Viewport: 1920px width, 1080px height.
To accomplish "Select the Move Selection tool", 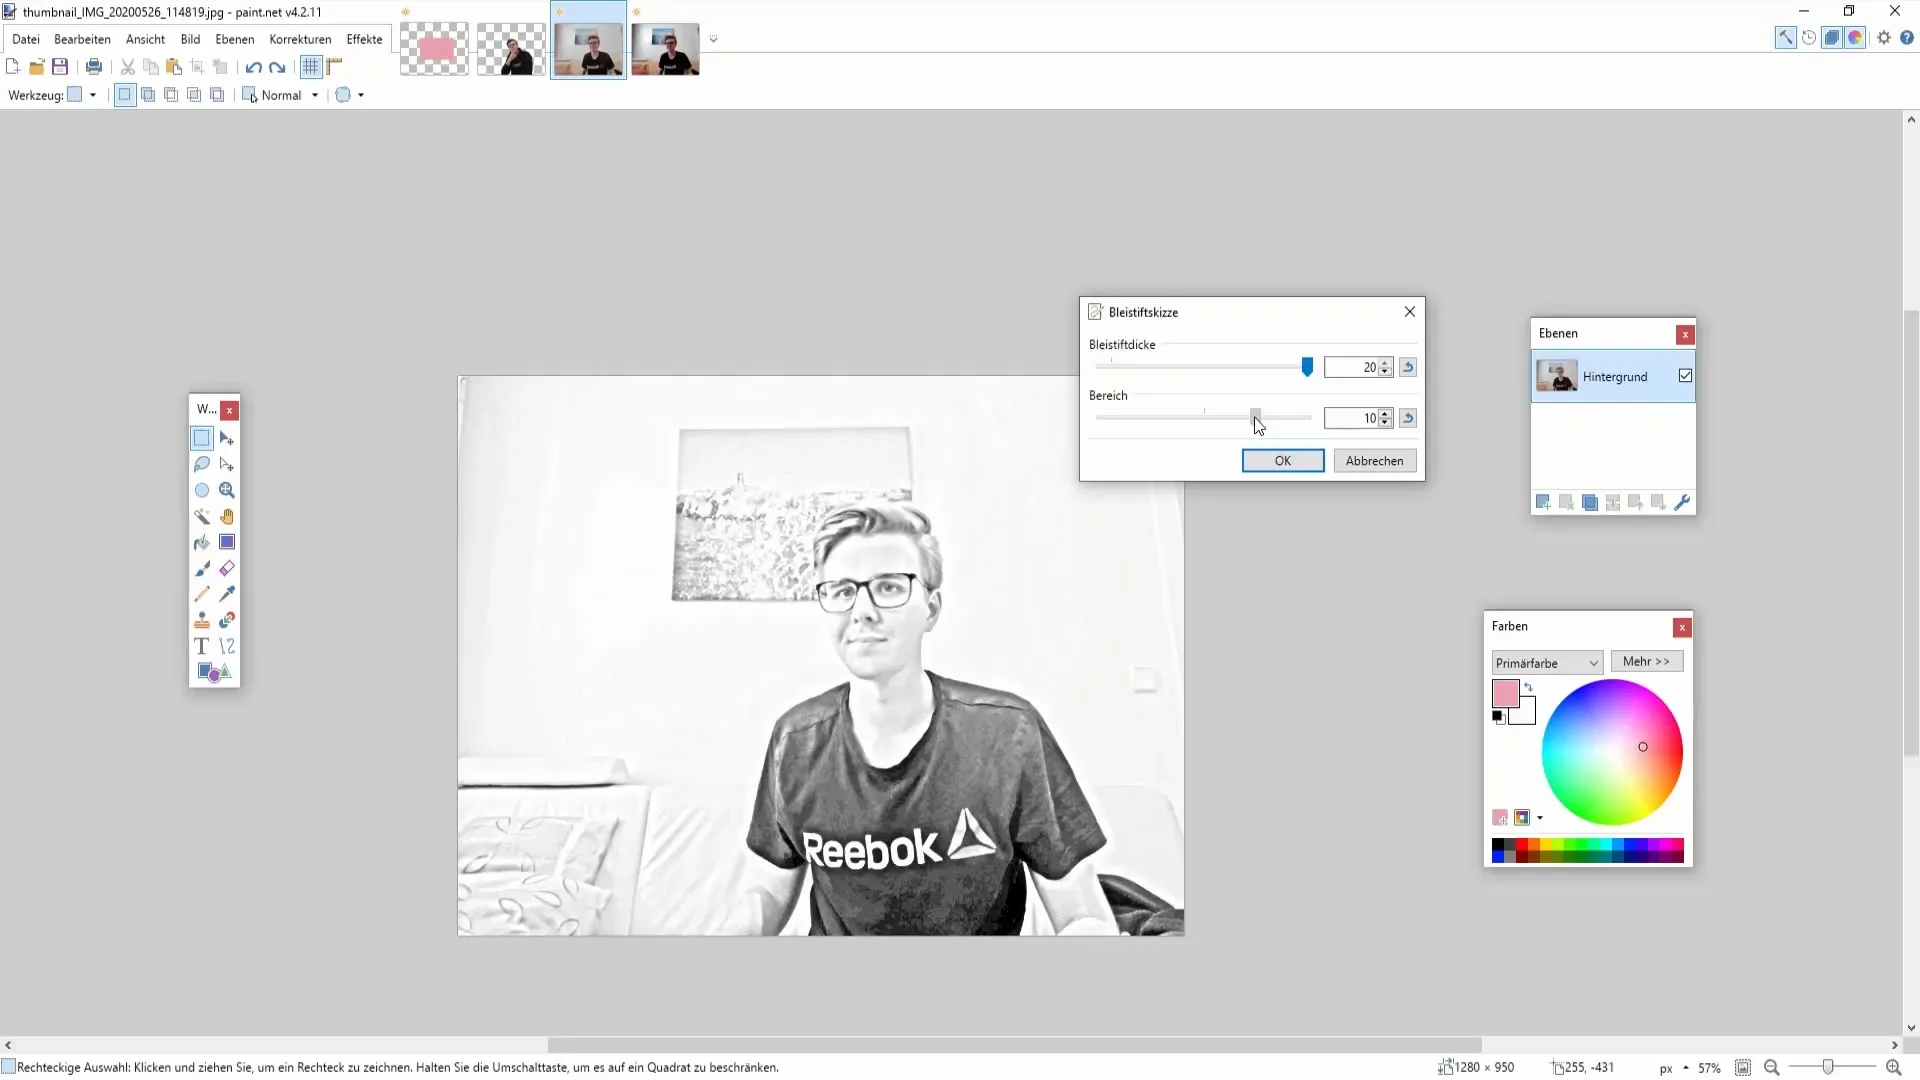I will pos(227,464).
